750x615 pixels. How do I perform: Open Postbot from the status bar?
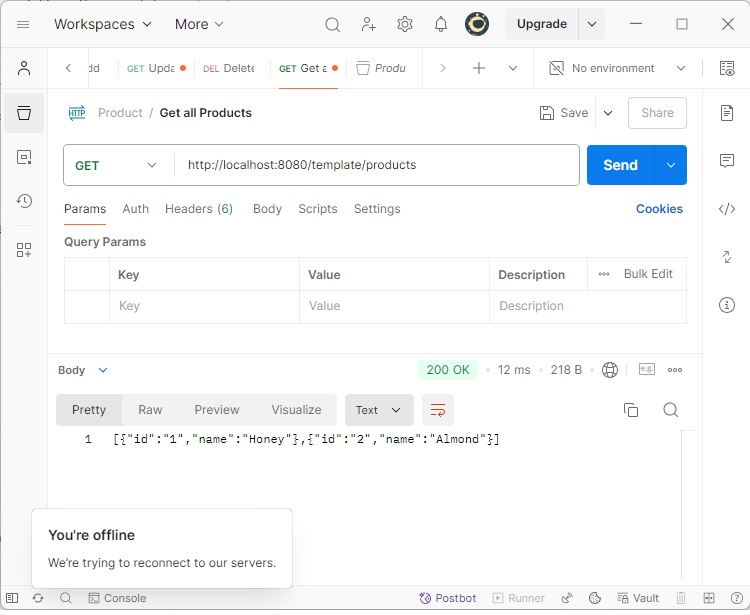click(448, 598)
